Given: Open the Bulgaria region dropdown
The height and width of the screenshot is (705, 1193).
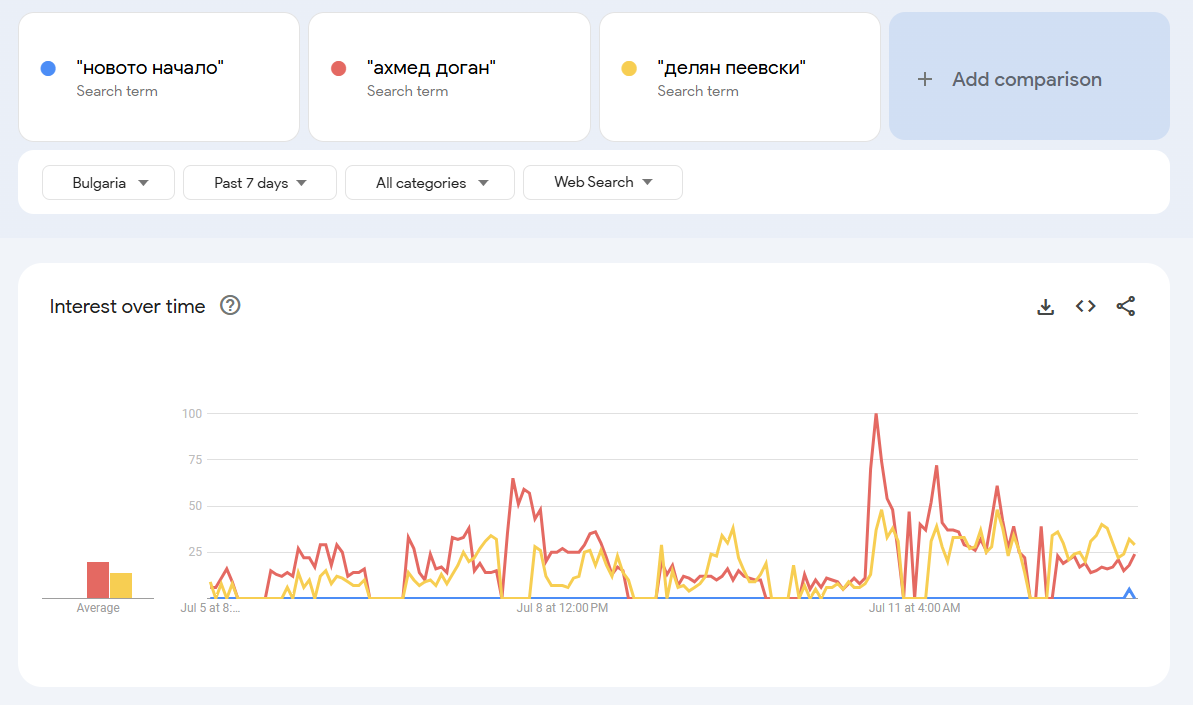Looking at the screenshot, I should click(x=108, y=183).
